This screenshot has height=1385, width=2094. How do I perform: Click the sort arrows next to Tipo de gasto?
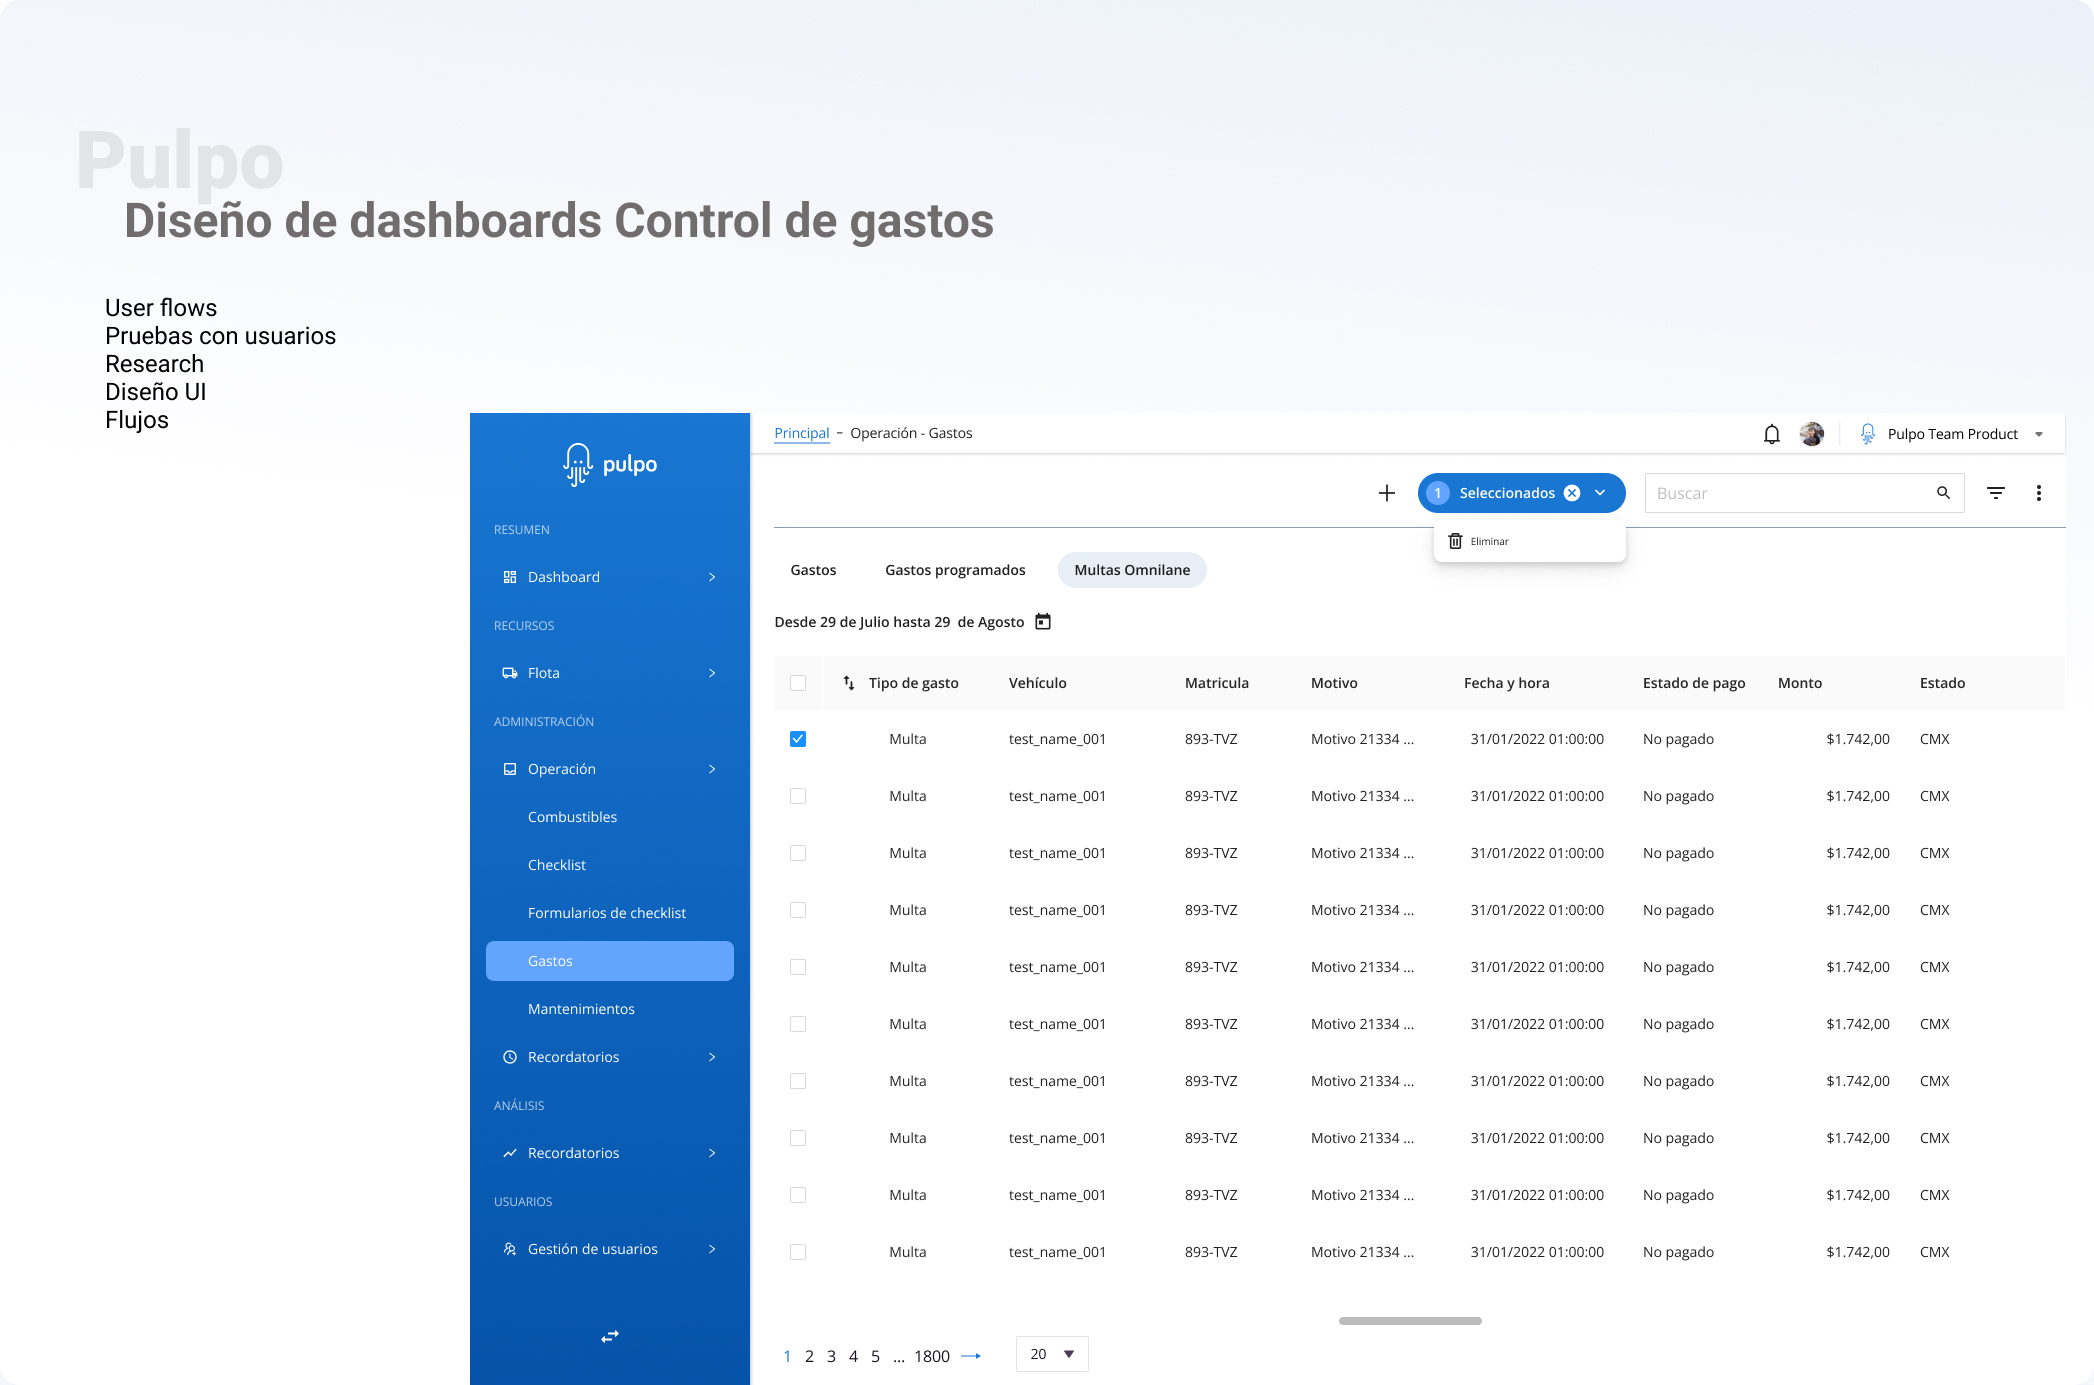[x=848, y=683]
